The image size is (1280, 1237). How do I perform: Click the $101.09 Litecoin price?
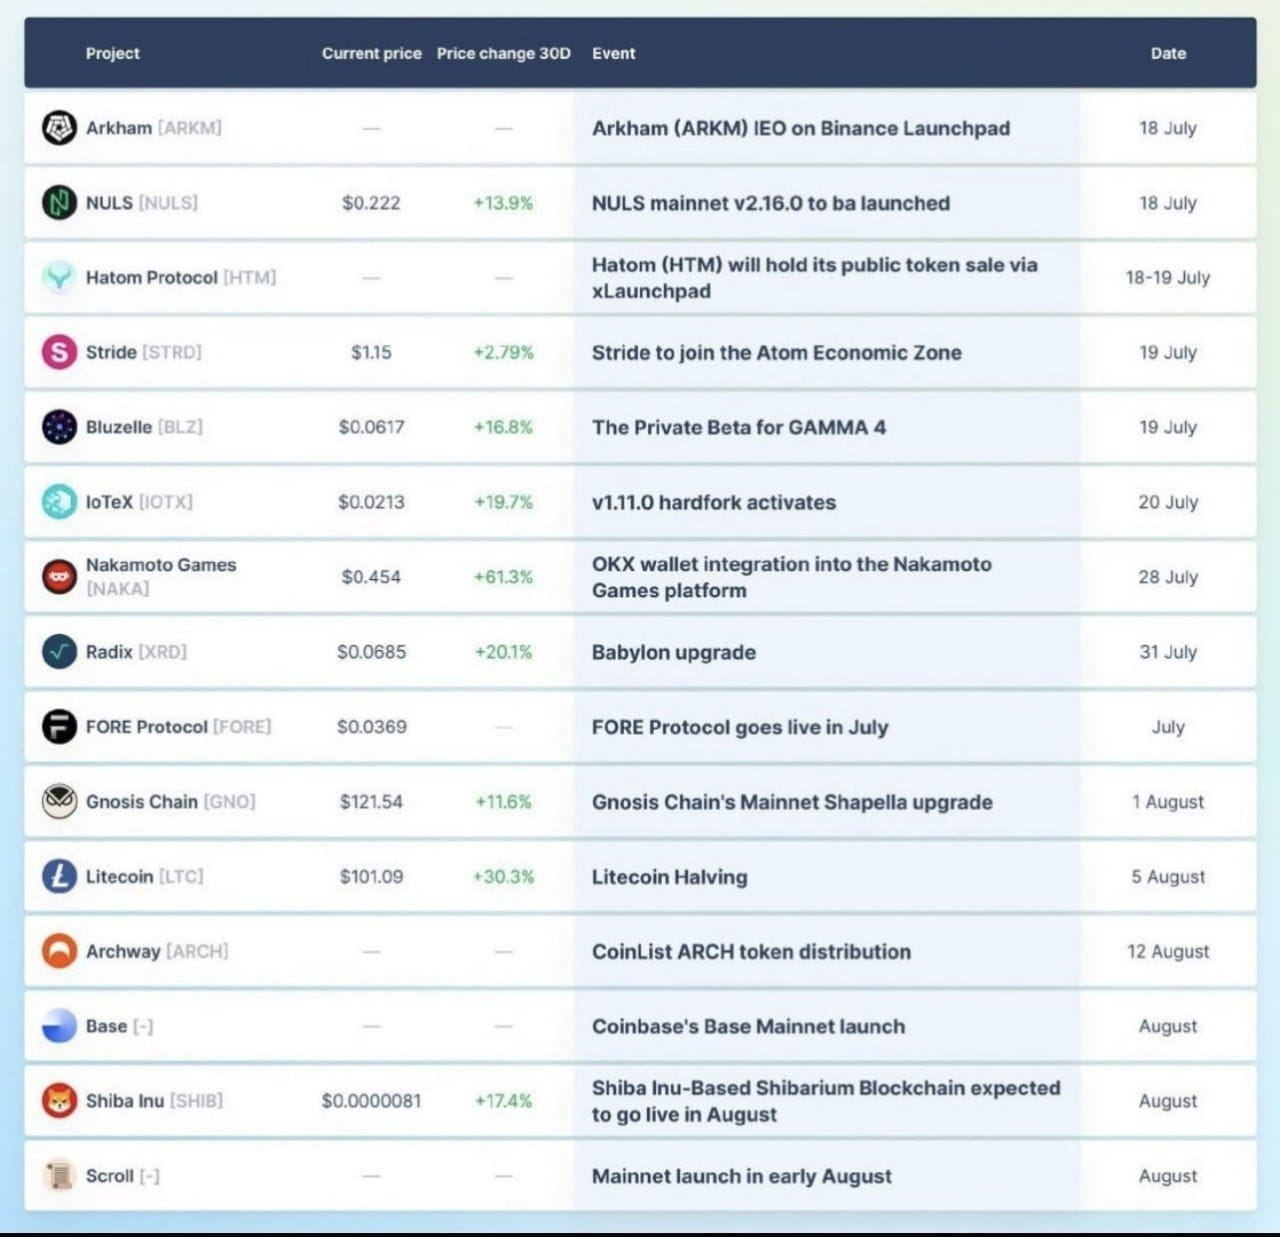[371, 877]
